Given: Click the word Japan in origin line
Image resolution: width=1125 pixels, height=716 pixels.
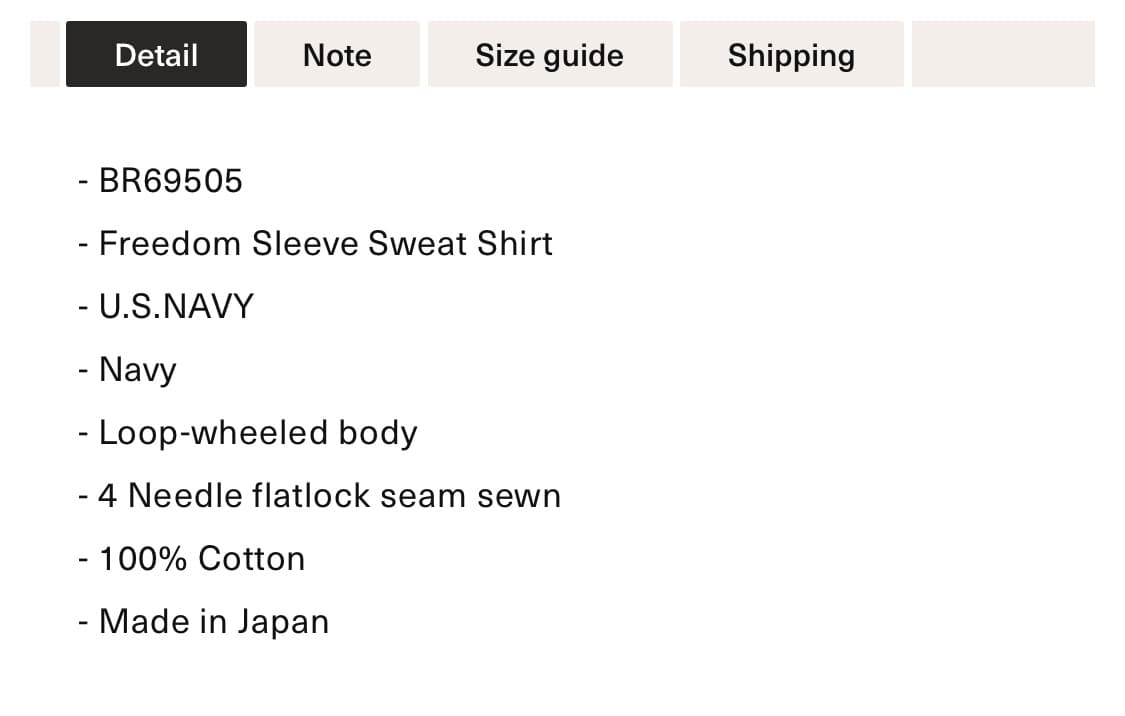Looking at the screenshot, I should pyautogui.click(x=283, y=623).
